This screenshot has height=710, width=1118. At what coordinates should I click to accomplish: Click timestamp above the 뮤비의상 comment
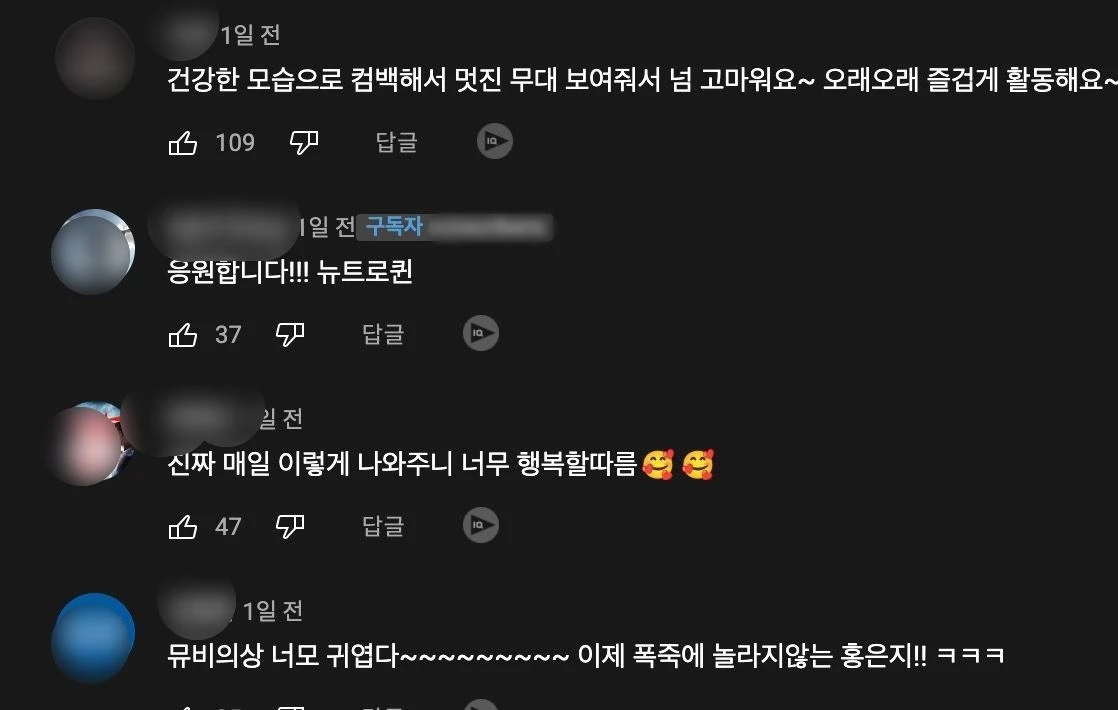coord(272,611)
